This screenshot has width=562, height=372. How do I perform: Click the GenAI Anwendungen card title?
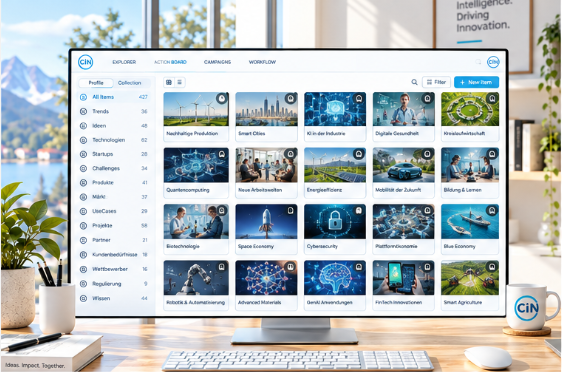coord(329,302)
